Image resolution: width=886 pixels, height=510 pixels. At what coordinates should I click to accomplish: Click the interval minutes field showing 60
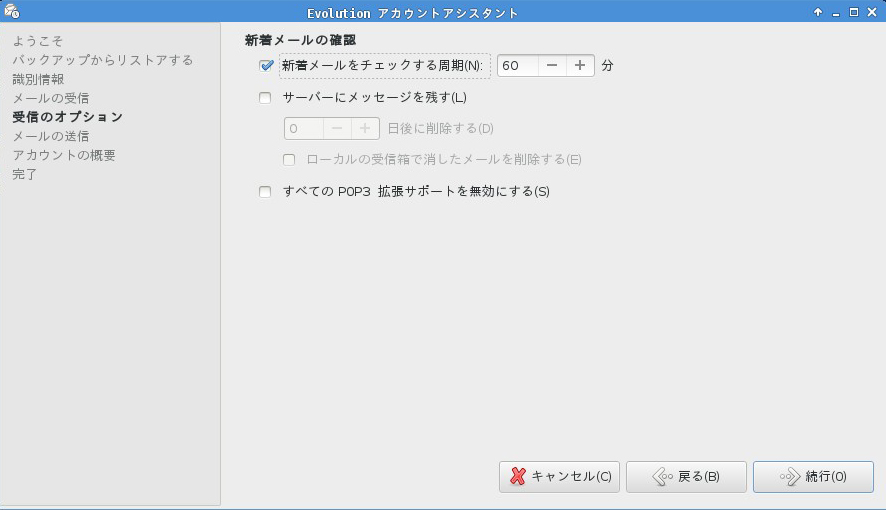pos(517,66)
